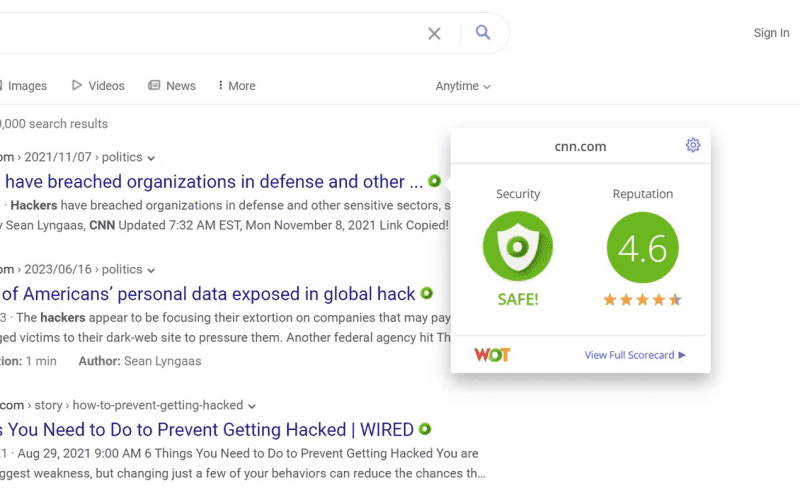This screenshot has width=800, height=500.
Task: Switch to the News tab
Action: click(172, 86)
